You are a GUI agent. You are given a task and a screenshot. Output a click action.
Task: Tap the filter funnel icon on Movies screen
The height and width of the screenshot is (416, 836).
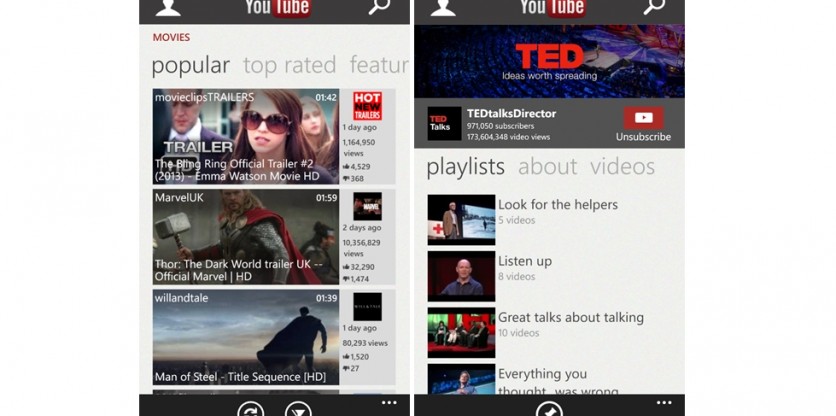298,410
